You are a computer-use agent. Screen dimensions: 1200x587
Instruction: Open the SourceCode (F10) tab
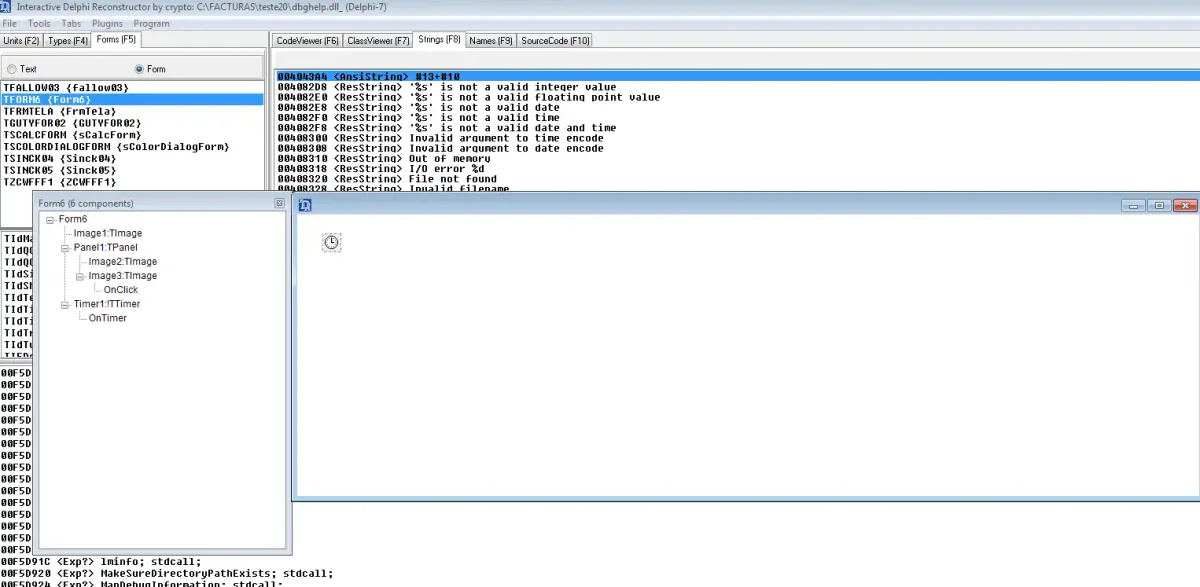[556, 41]
